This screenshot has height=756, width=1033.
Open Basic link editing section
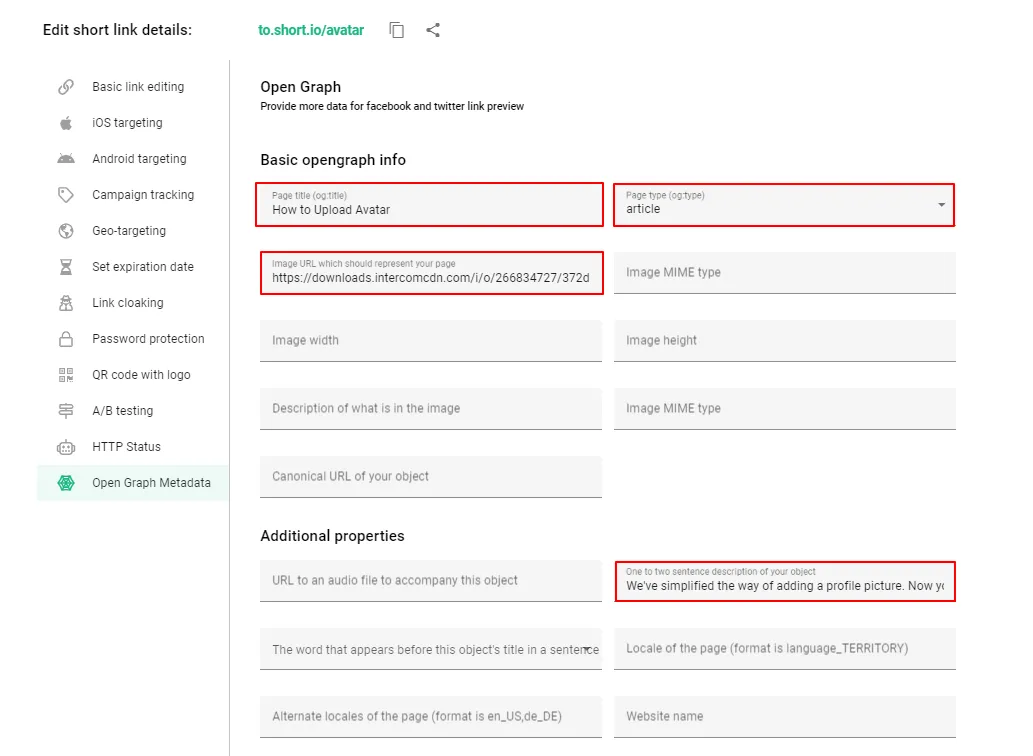tap(133, 87)
